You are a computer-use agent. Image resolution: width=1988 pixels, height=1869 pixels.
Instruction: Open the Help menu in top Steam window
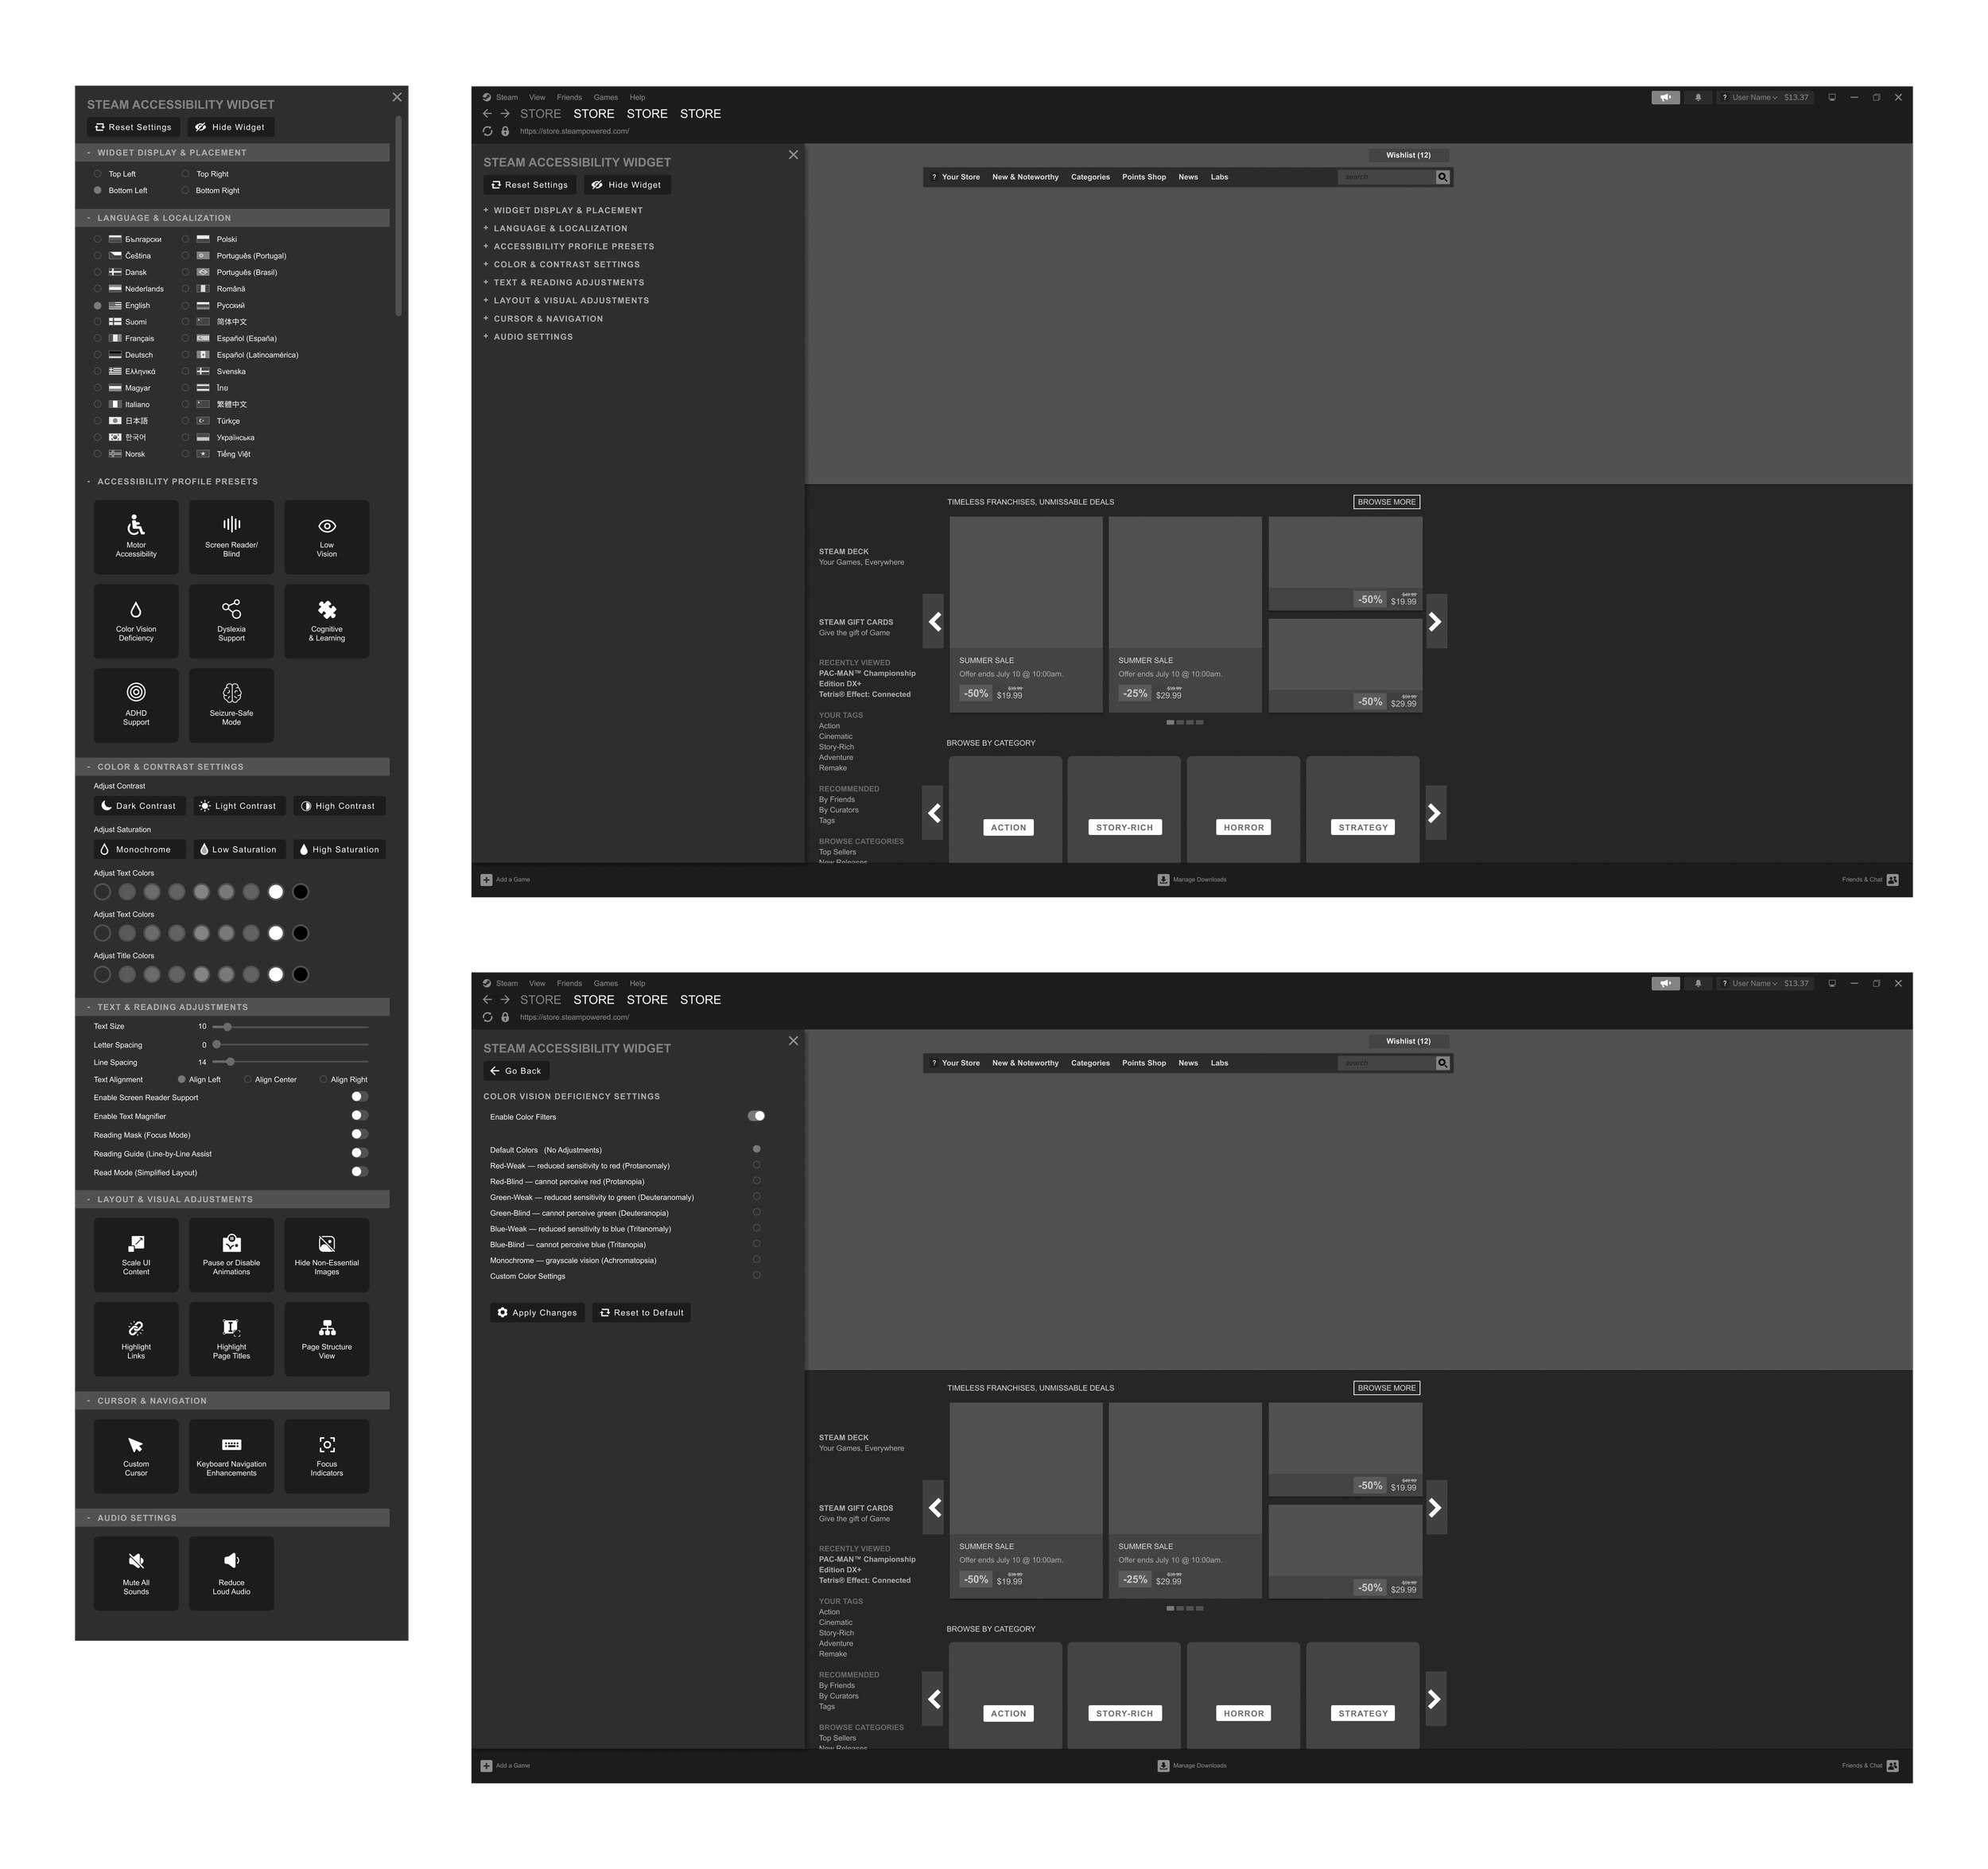click(637, 98)
